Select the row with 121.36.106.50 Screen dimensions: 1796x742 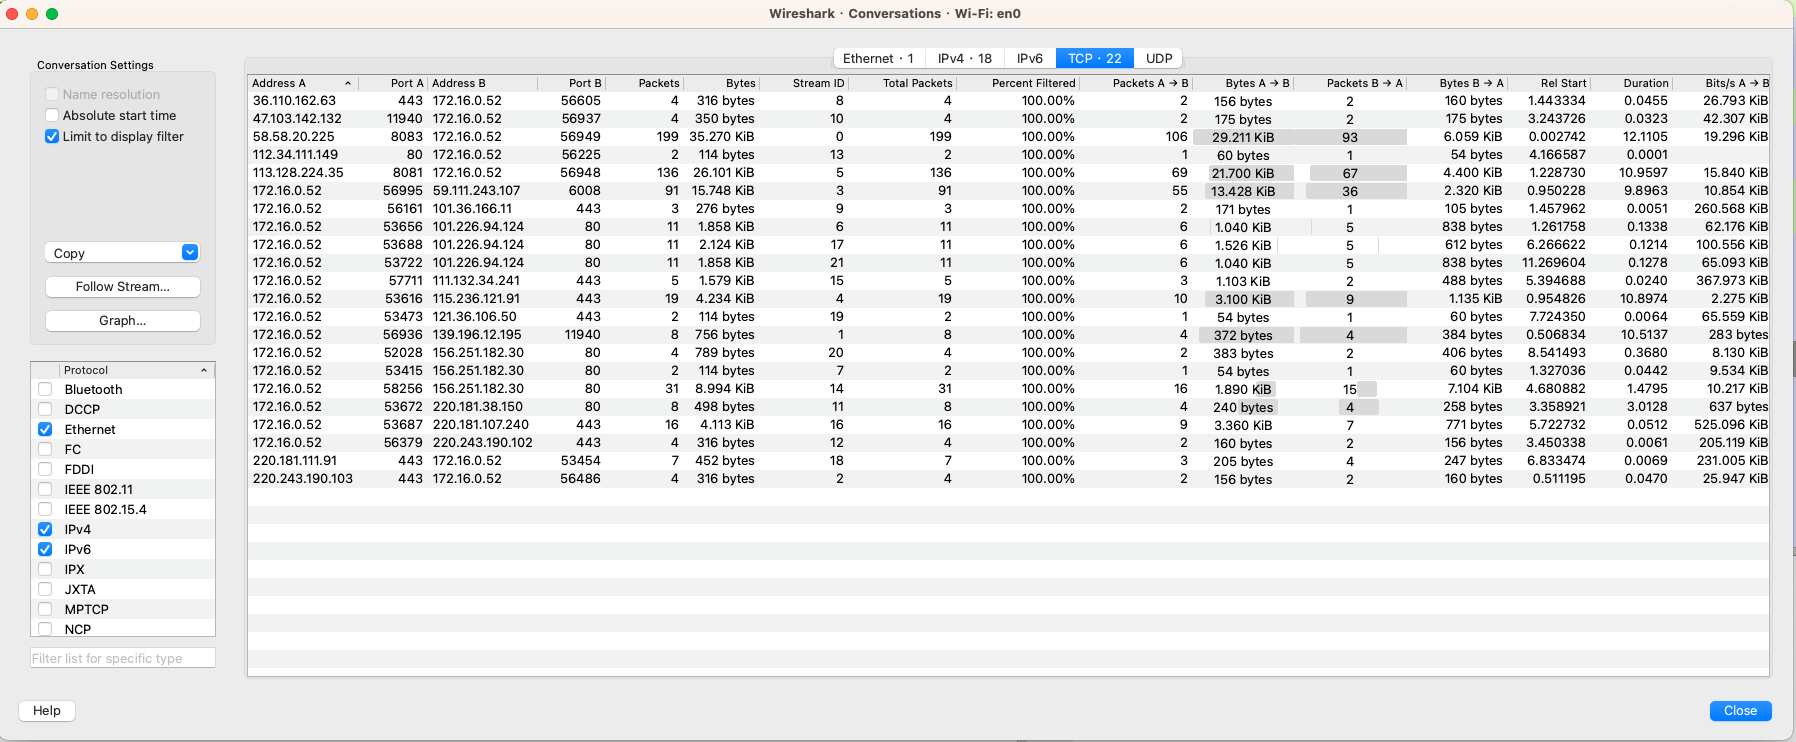pyautogui.click(x=1008, y=316)
